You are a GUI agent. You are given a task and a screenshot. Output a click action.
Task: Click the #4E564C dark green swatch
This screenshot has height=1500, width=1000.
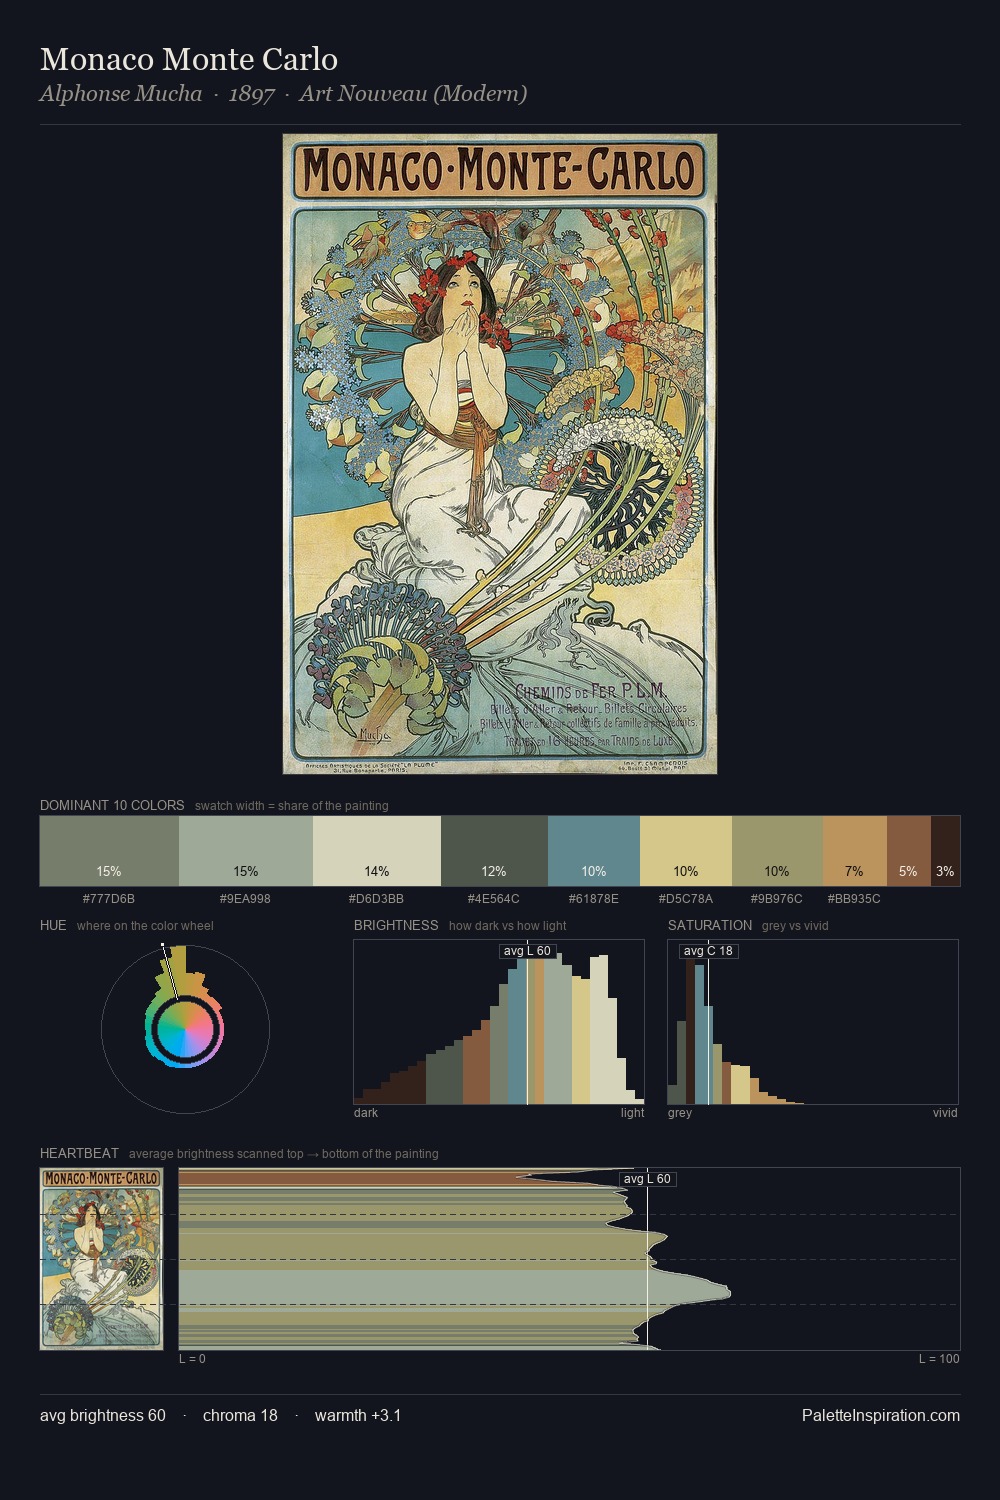click(x=494, y=851)
